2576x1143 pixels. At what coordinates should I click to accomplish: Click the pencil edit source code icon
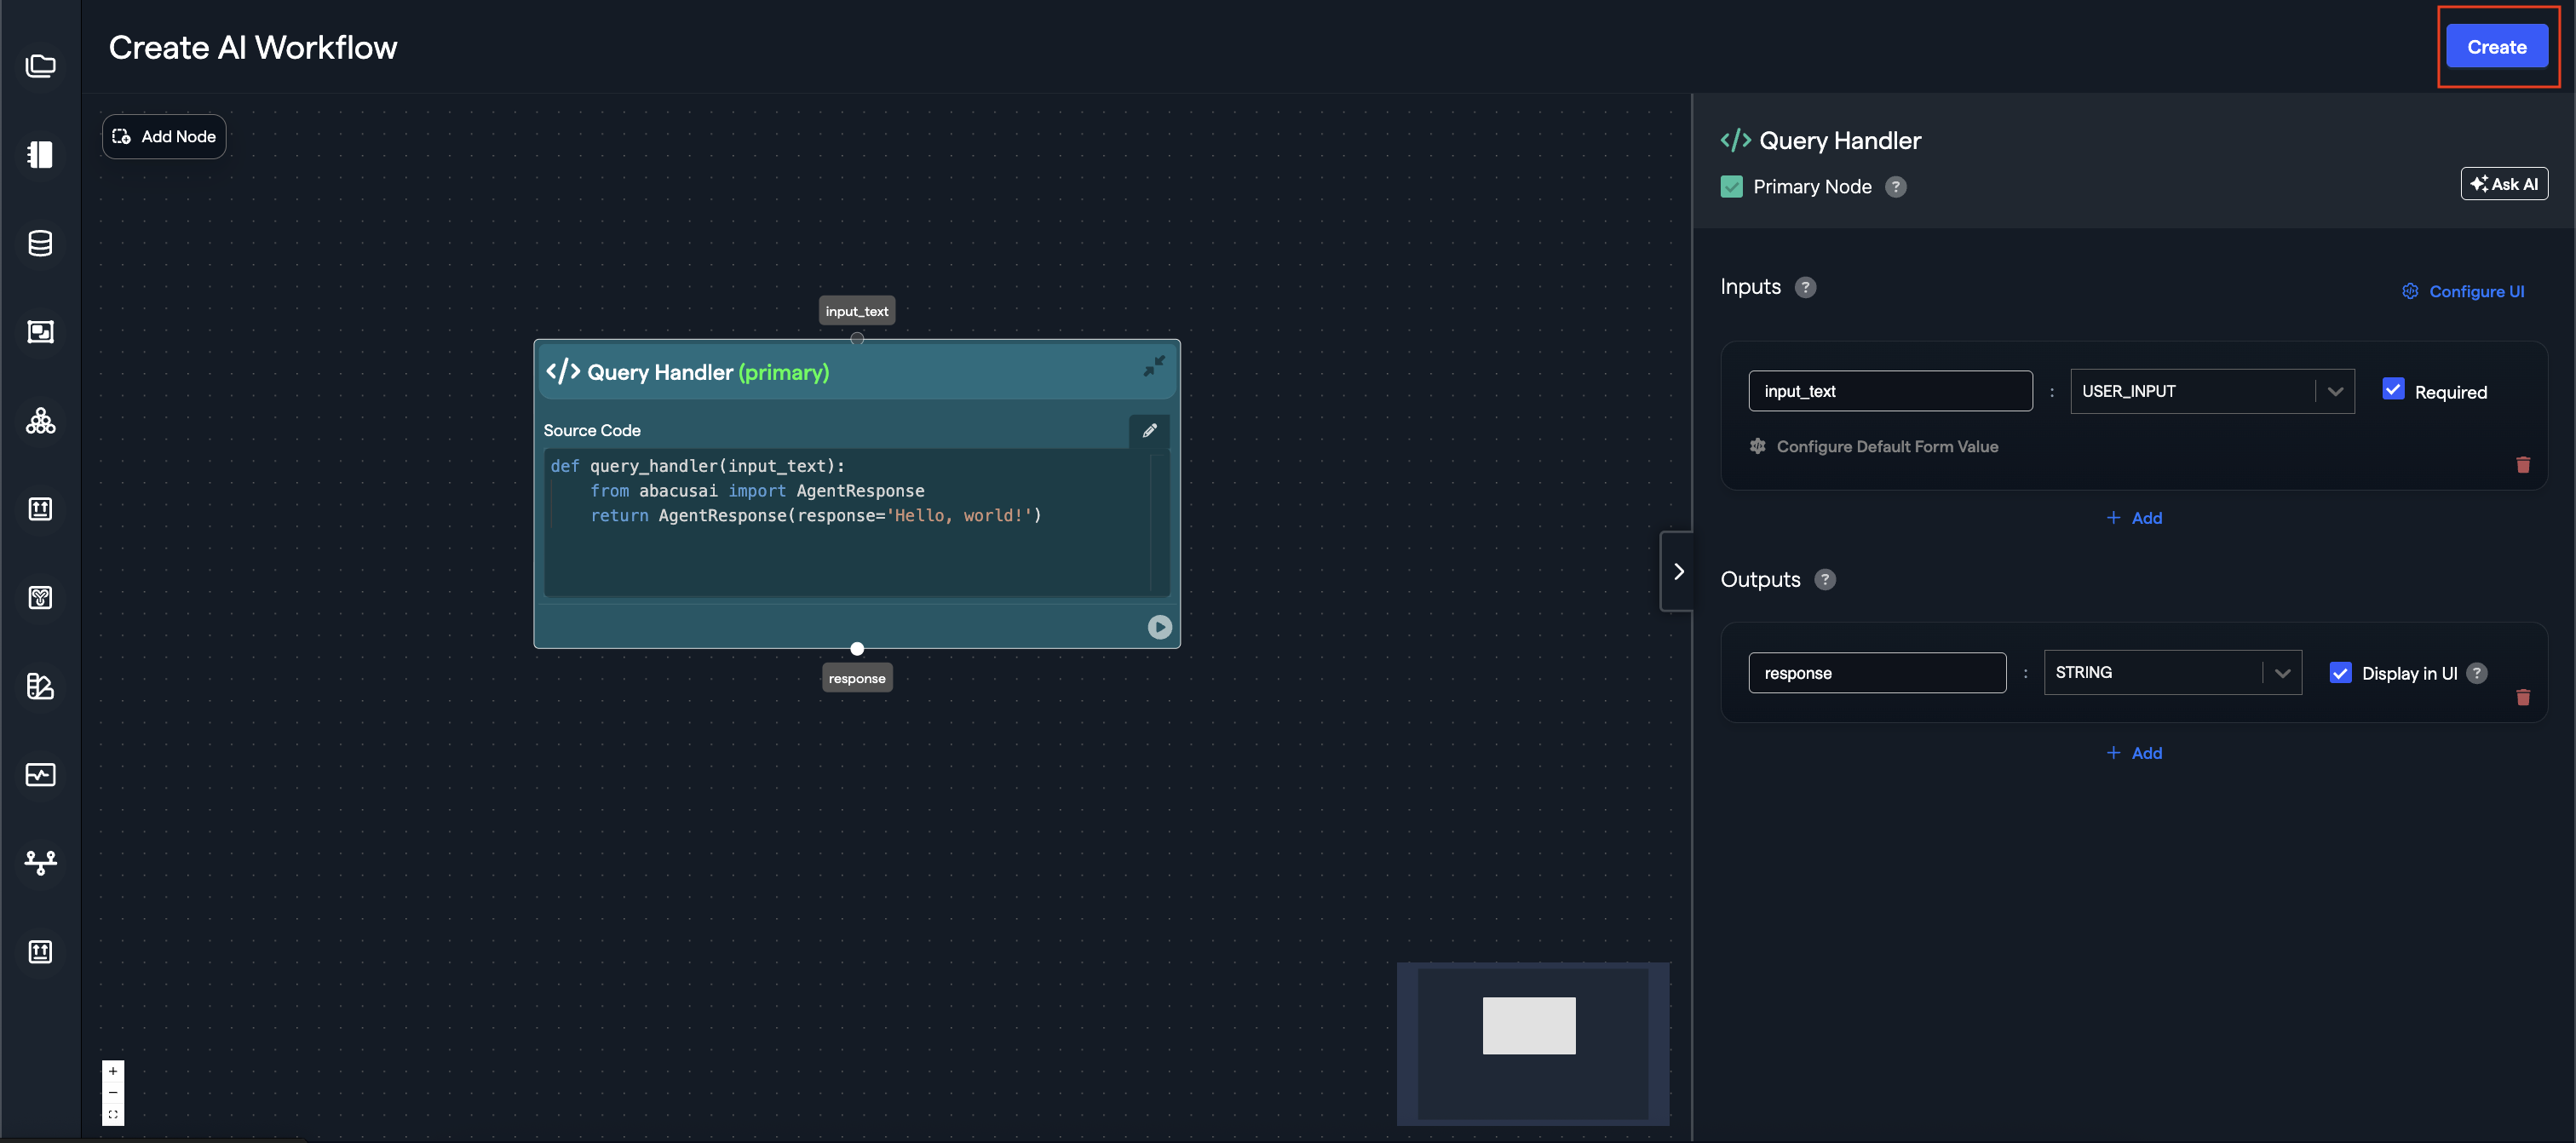(x=1149, y=430)
